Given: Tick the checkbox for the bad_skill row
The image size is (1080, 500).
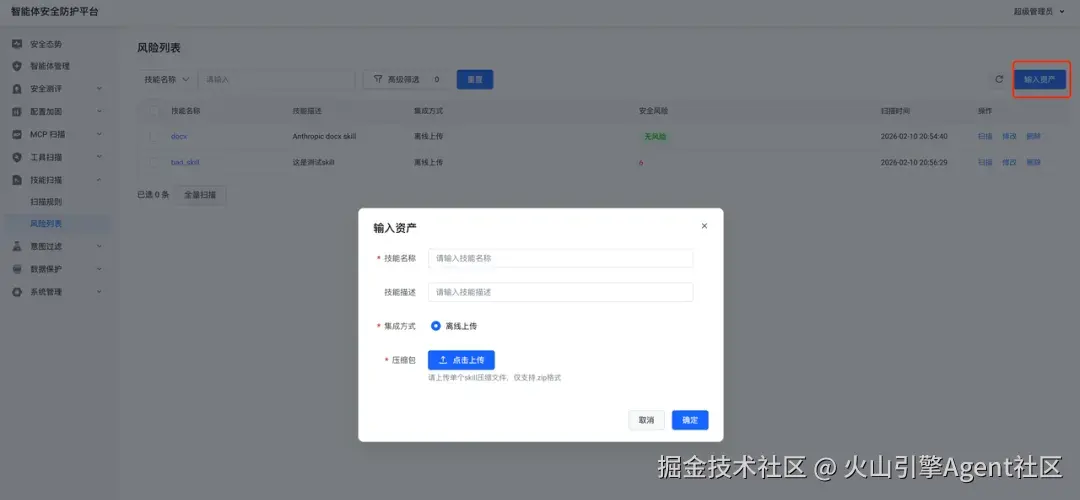Looking at the screenshot, I should click(x=154, y=163).
